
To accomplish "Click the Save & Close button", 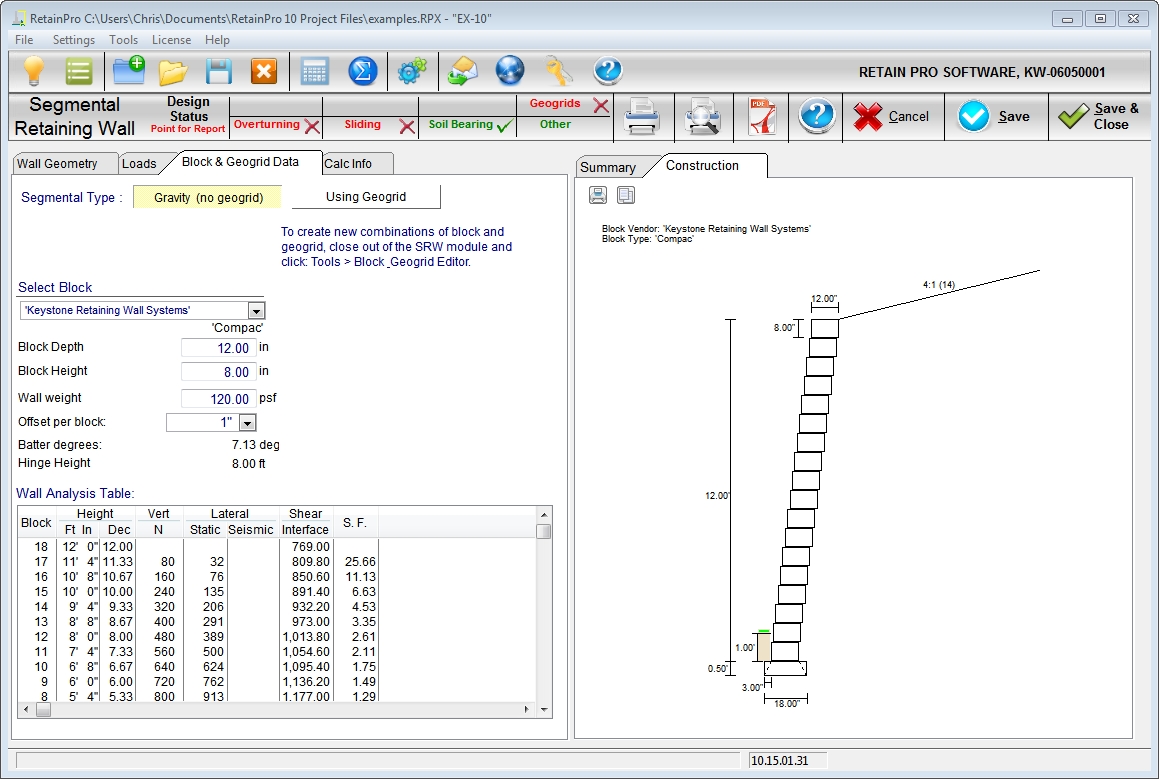I will [1097, 117].
